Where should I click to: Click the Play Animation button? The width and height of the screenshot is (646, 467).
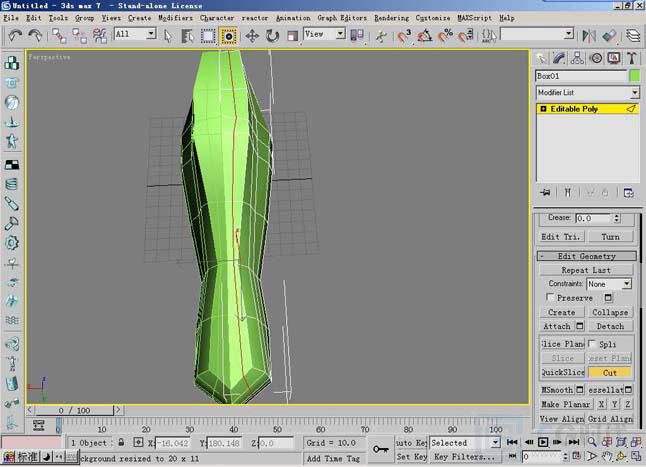(x=543, y=442)
